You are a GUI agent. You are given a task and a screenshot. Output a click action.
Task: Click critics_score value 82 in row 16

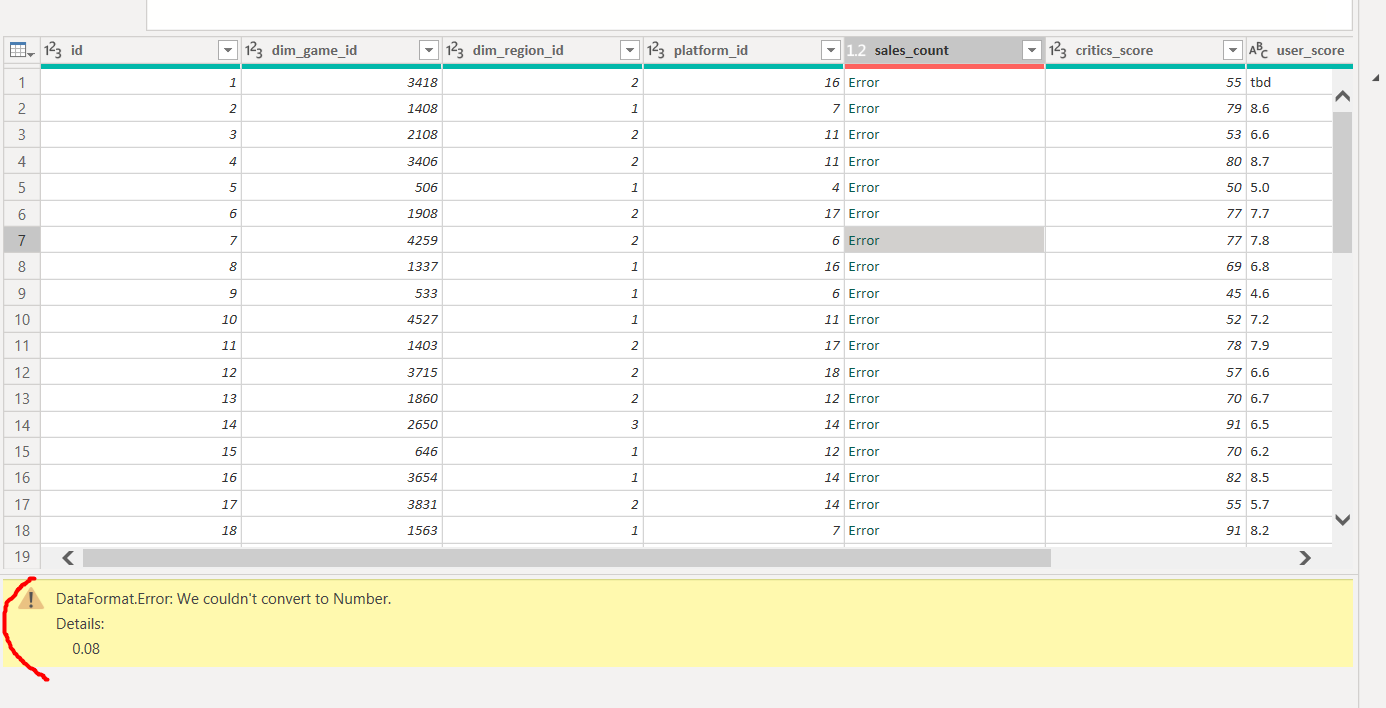coord(1145,477)
